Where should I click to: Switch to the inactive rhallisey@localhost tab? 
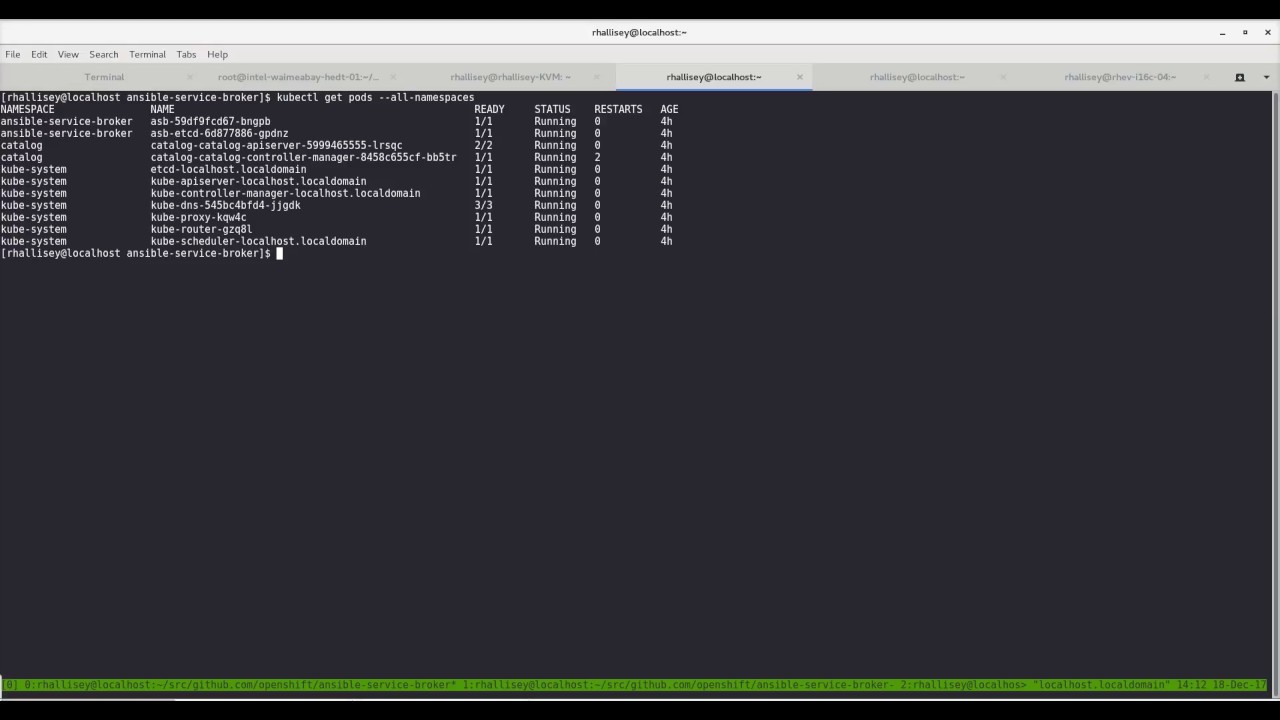(917, 77)
